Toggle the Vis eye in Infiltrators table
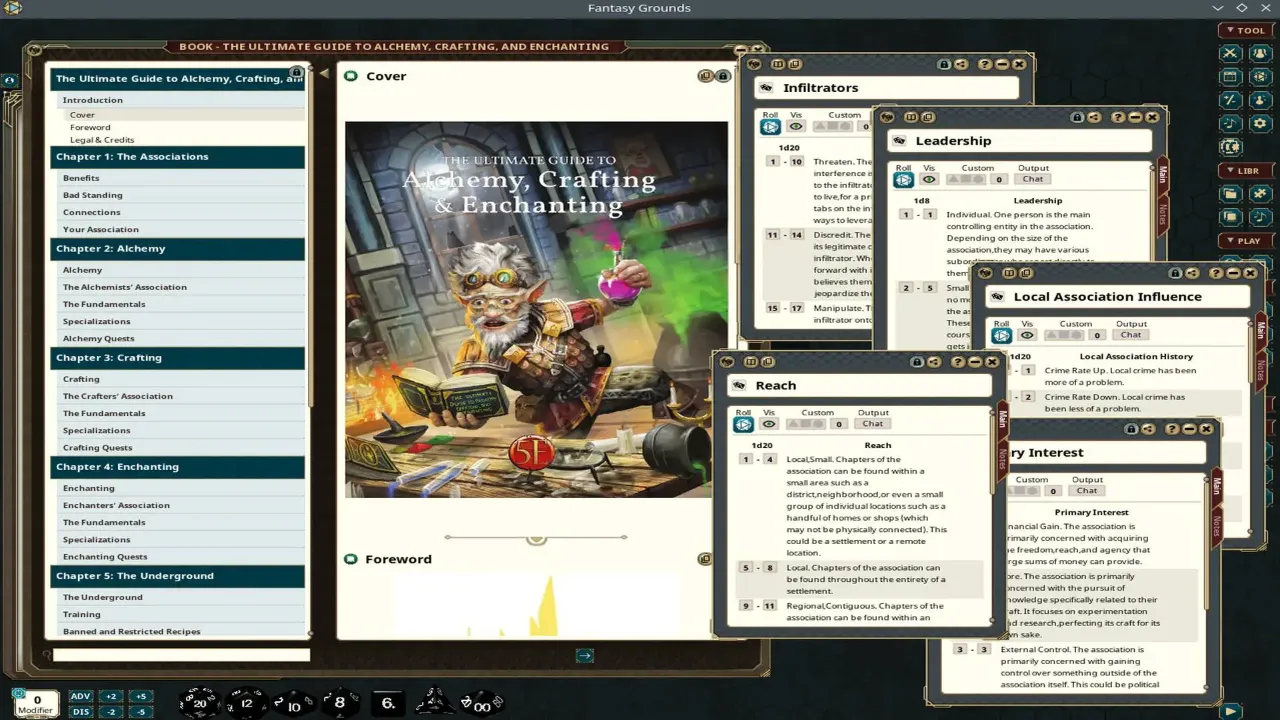 point(796,126)
